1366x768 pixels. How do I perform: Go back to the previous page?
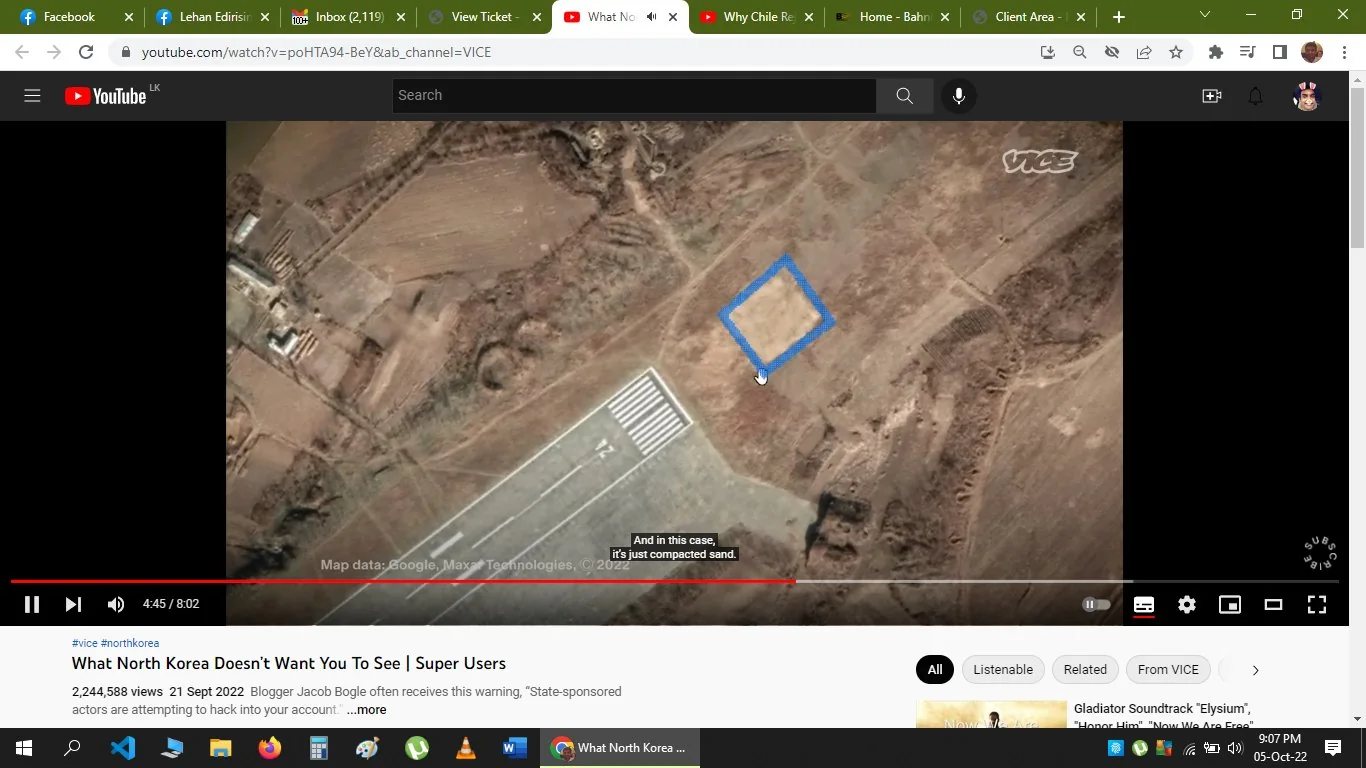tap(22, 52)
